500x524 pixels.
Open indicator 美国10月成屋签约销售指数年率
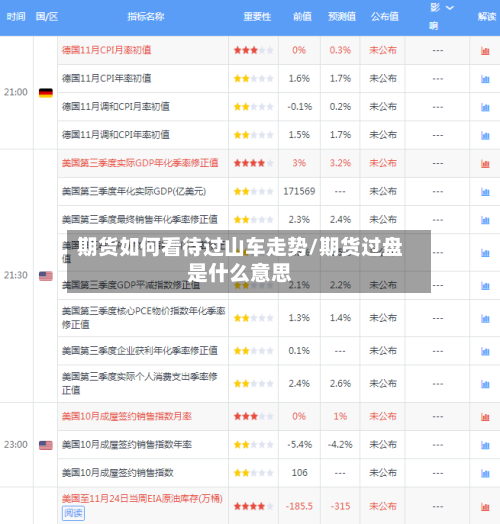[127, 445]
